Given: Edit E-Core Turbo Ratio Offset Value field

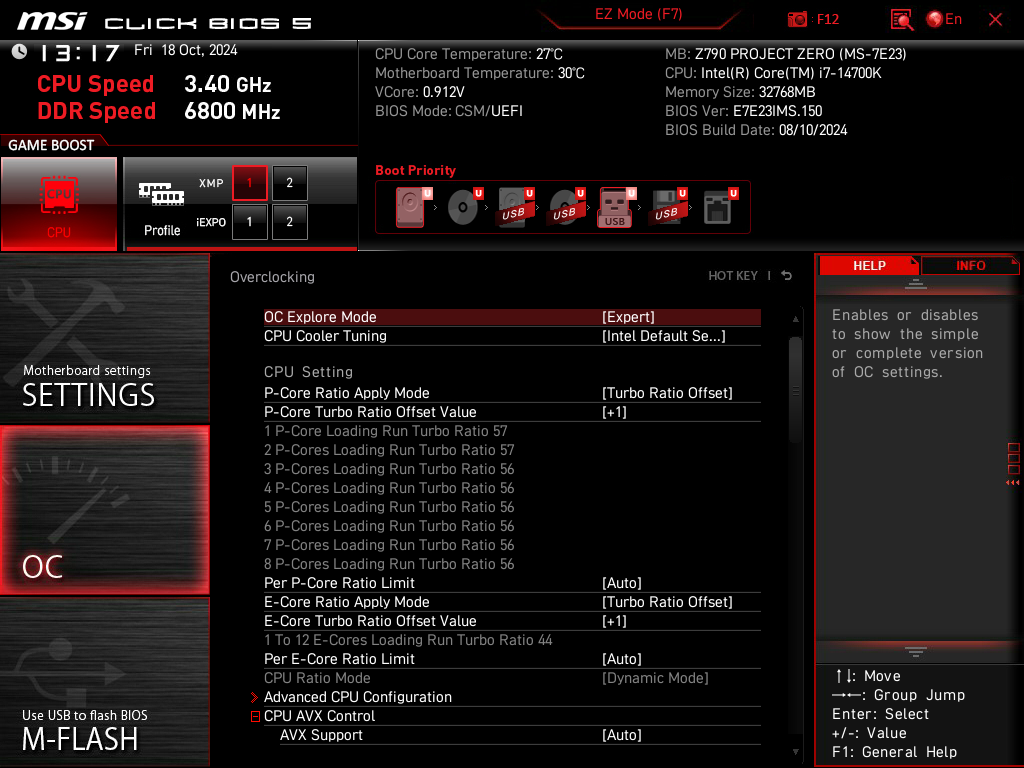Looking at the screenshot, I should pyautogui.click(x=614, y=621).
